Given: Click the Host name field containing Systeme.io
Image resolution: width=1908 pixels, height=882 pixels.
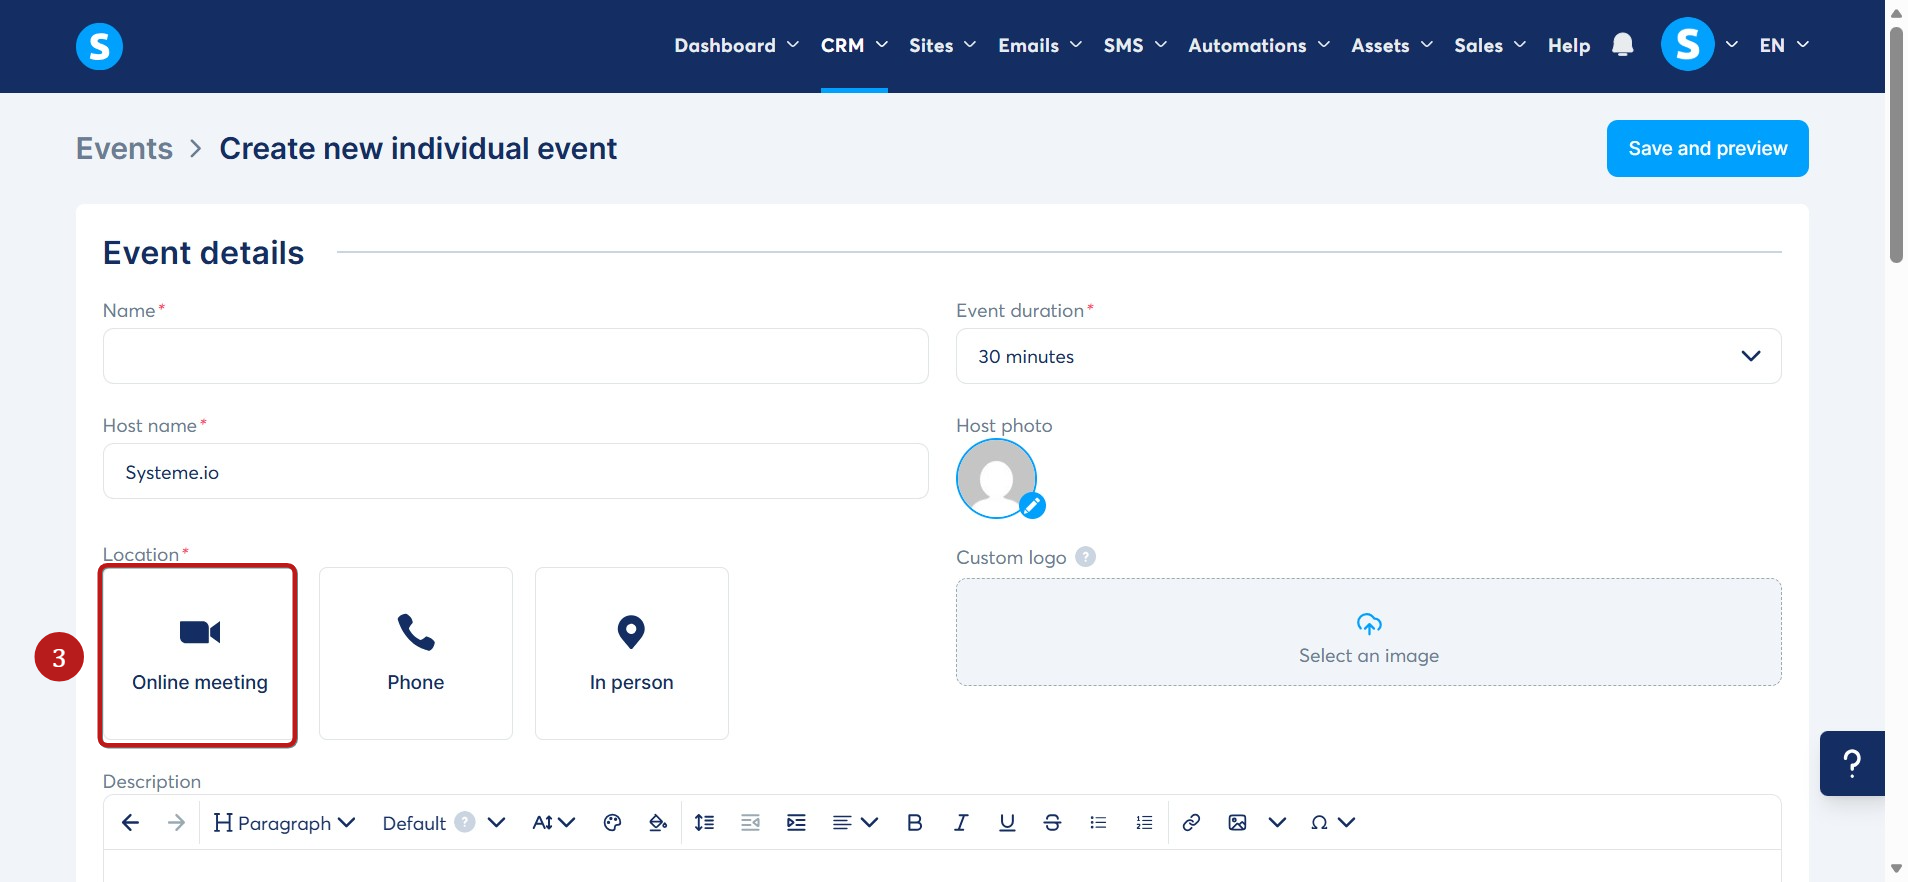Looking at the screenshot, I should pos(515,471).
